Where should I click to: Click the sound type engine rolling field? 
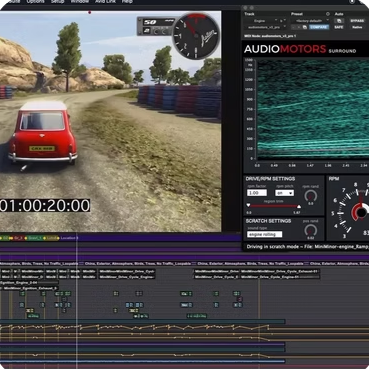pos(265,234)
